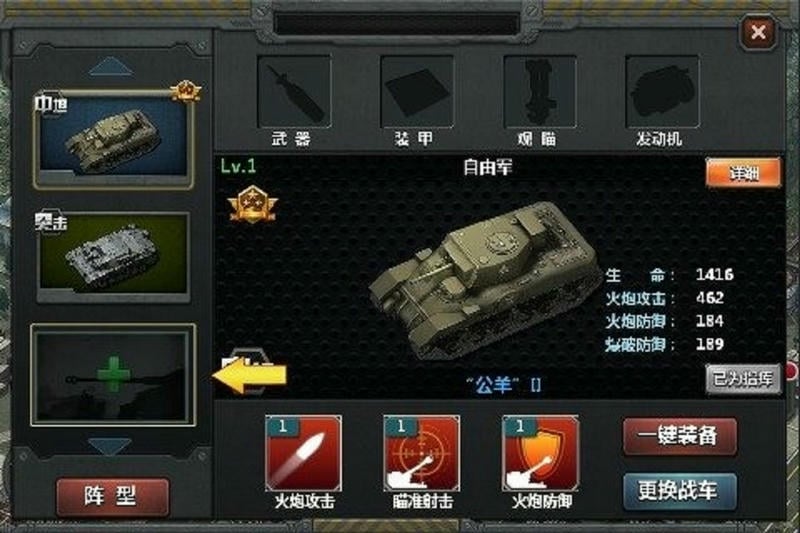Image resolution: width=800 pixels, height=533 pixels.
Task: Click the 更换战车 change vehicle button
Action: [x=680, y=491]
